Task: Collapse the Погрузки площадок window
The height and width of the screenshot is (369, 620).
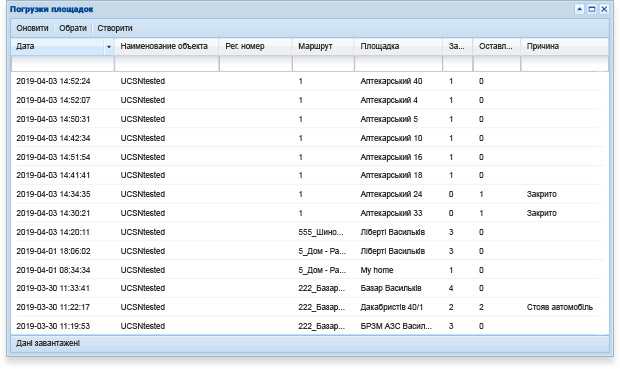Action: (579, 9)
